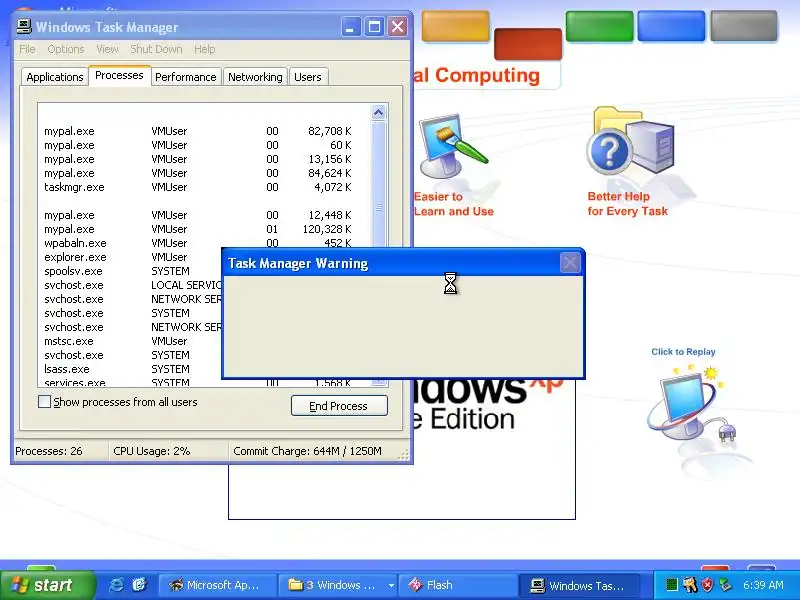This screenshot has width=800, height=600.
Task: Open the Easier to Learn and Use link
Action: point(454,204)
